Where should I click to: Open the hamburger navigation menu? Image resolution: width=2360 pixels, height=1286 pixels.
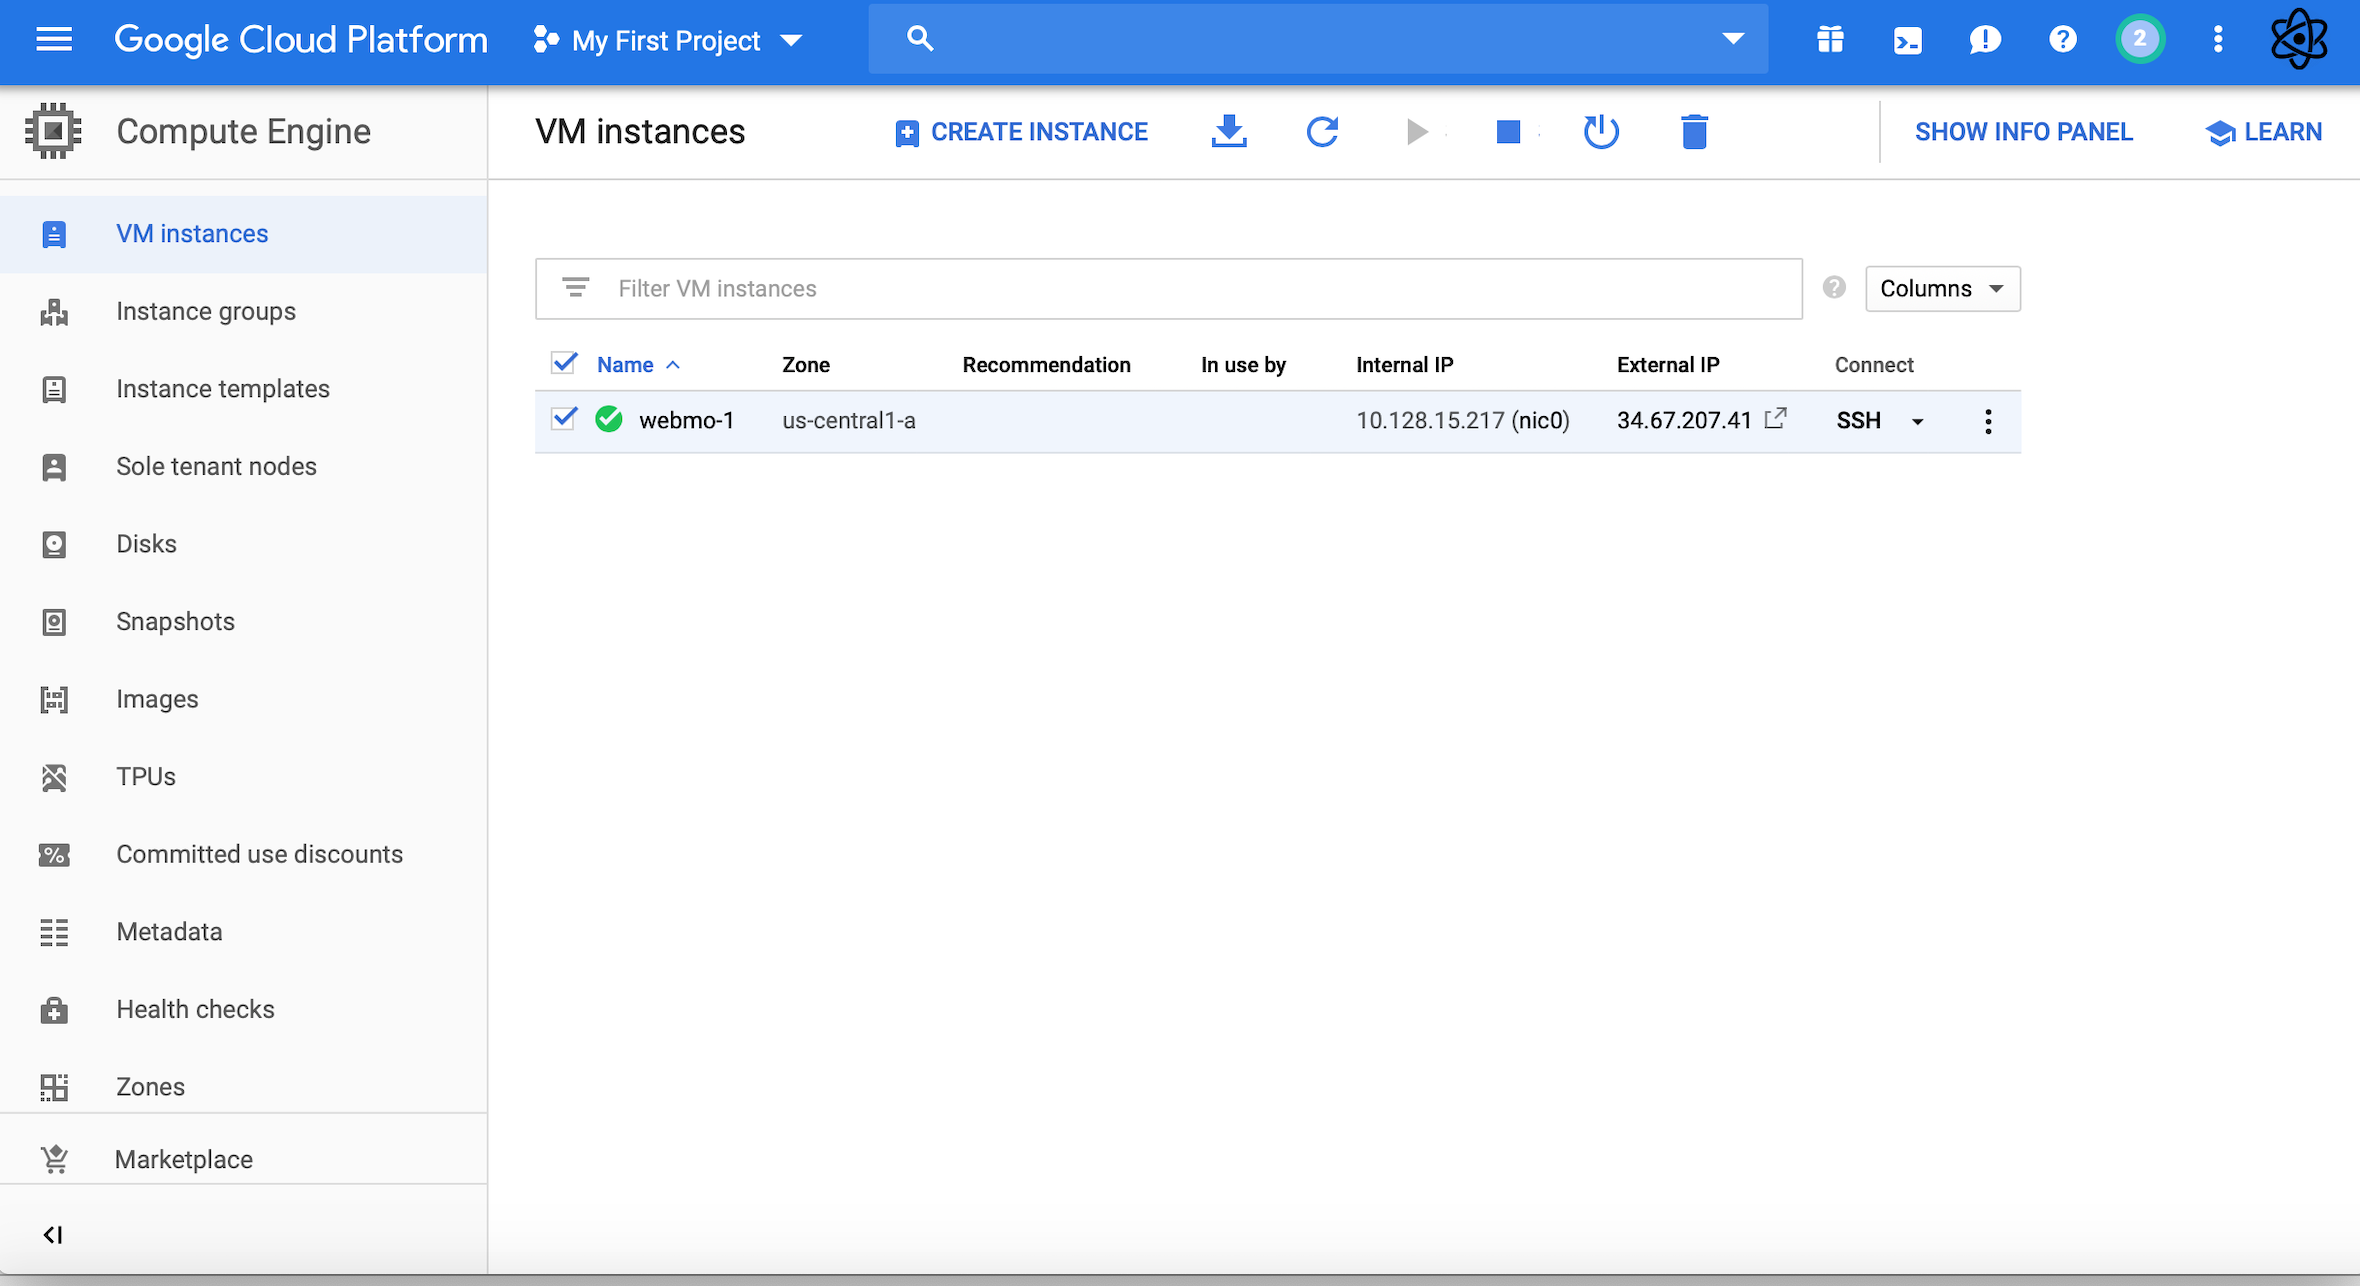pos(54,40)
